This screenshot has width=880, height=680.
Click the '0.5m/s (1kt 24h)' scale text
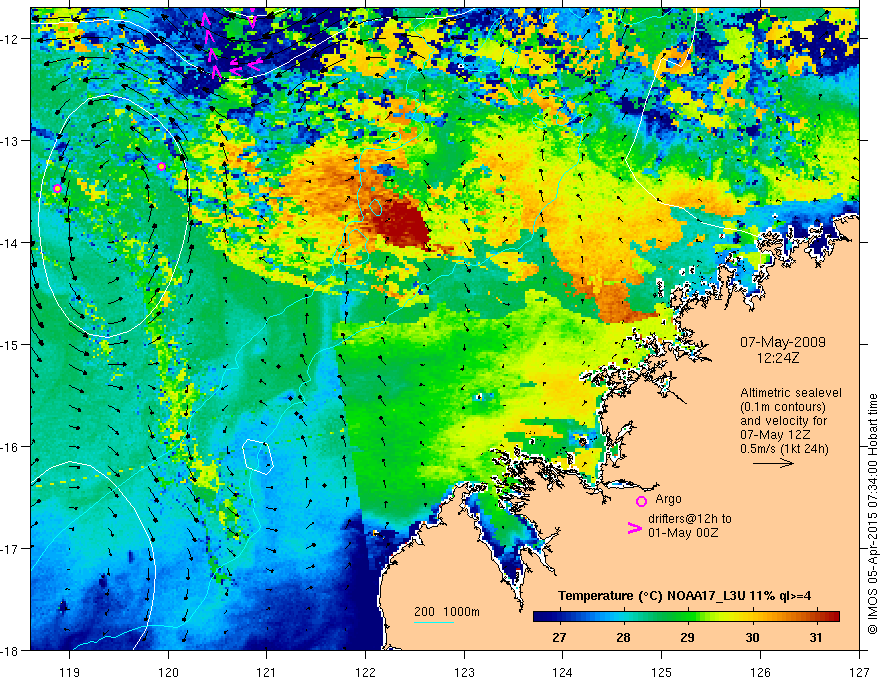coord(784,449)
